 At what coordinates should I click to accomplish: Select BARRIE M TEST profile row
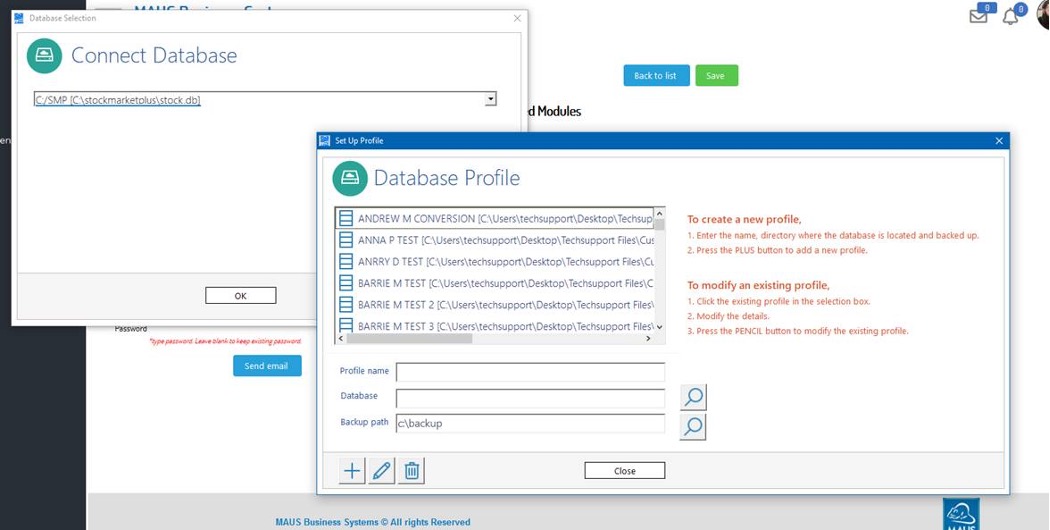[494, 283]
